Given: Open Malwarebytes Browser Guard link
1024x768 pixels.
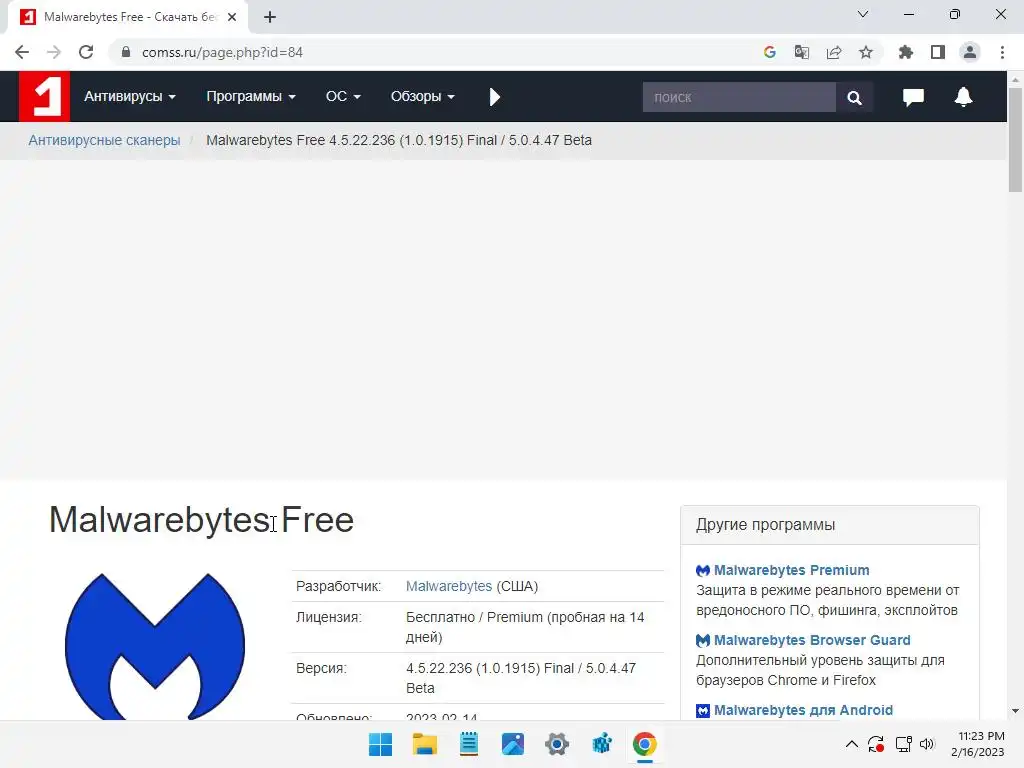Looking at the screenshot, I should pos(812,640).
